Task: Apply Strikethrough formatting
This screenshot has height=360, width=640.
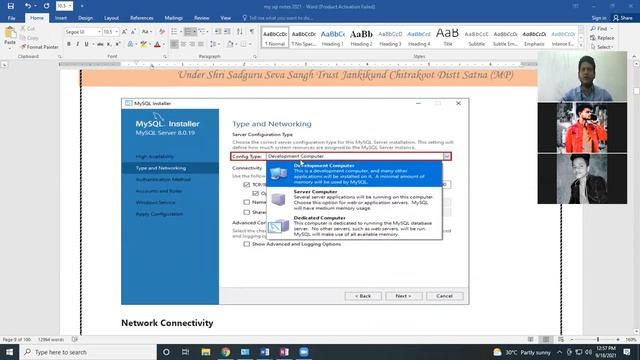Action: 100,44
